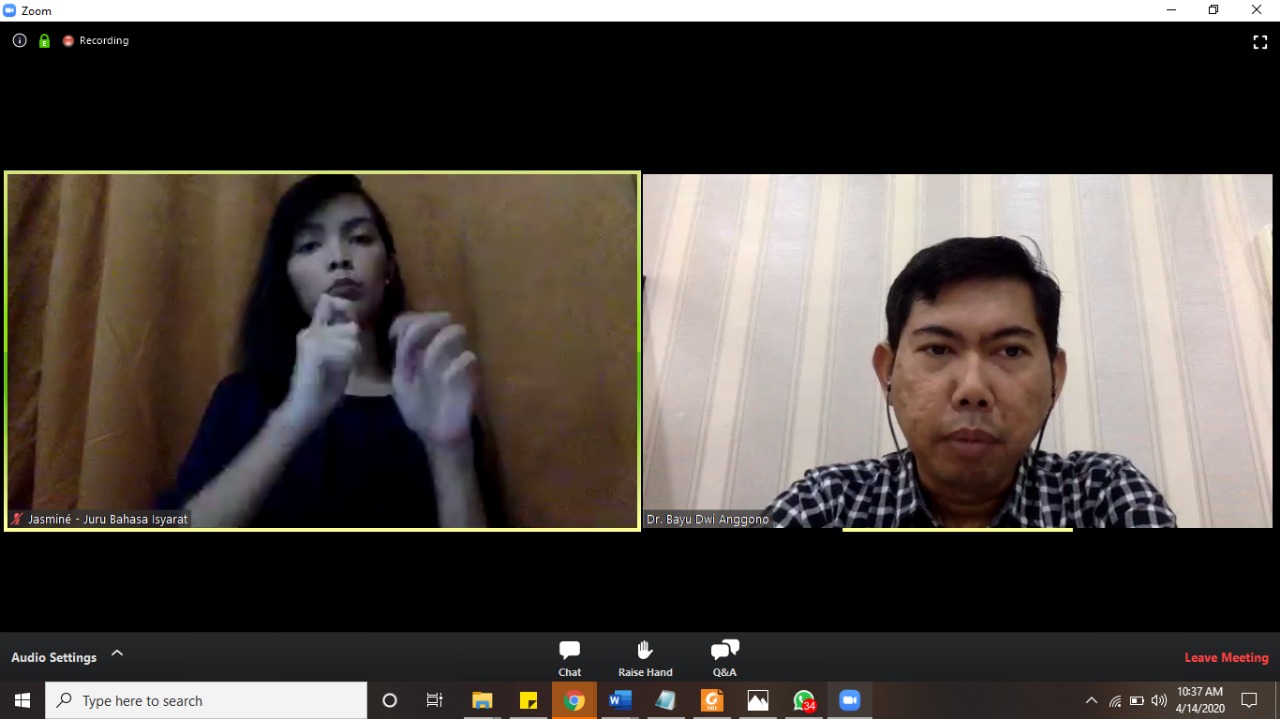Open the Windows Start menu
Screen dimensions: 1280x719
pos(22,700)
